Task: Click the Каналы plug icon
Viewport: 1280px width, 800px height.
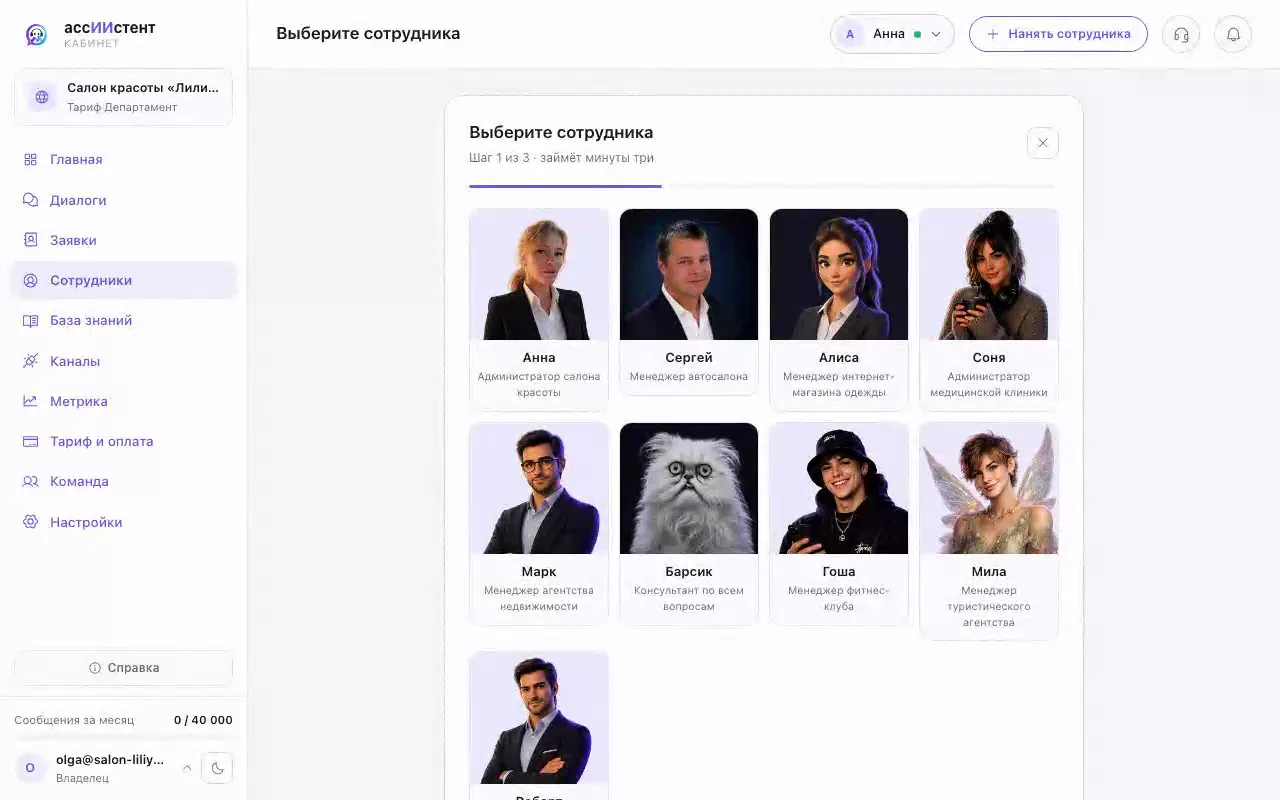Action: [30, 361]
